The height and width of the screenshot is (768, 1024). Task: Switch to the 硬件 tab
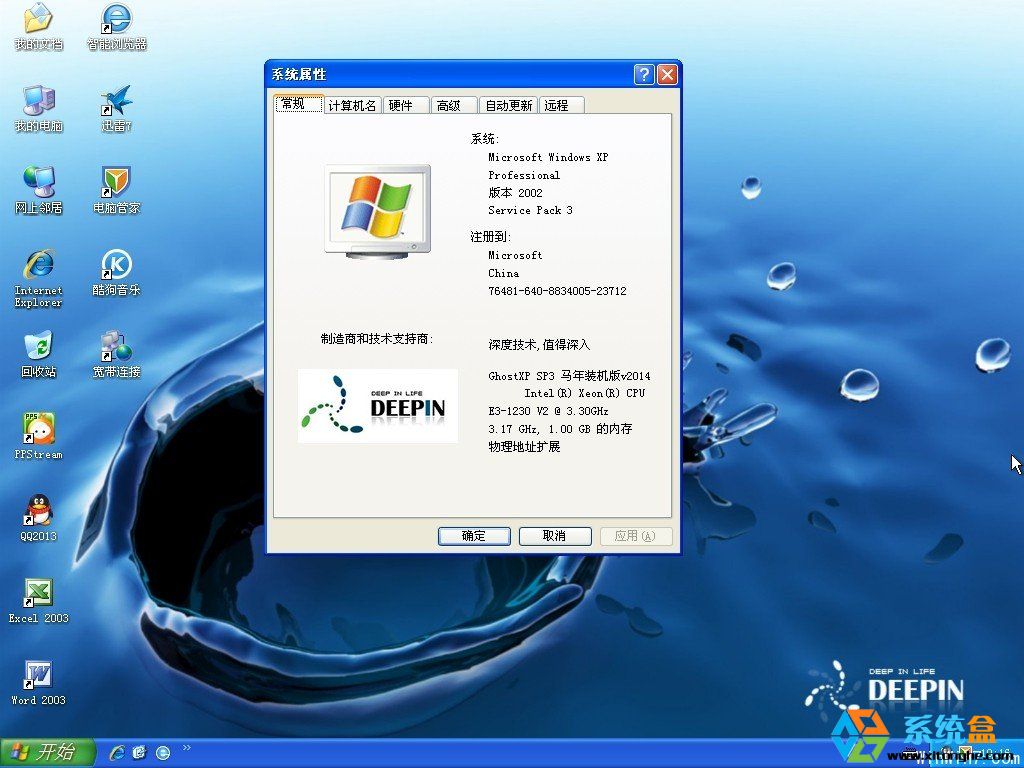[404, 104]
